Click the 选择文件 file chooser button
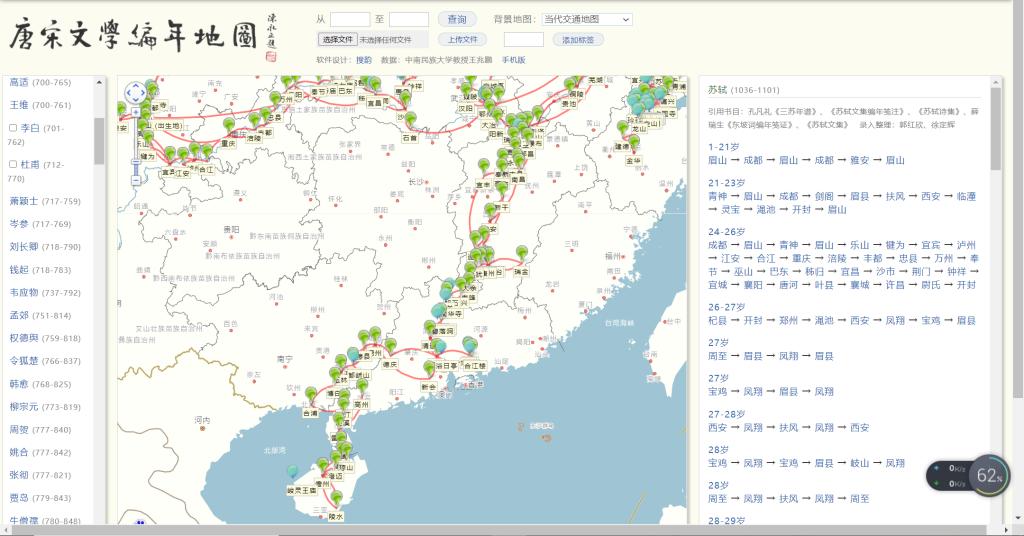 338,40
